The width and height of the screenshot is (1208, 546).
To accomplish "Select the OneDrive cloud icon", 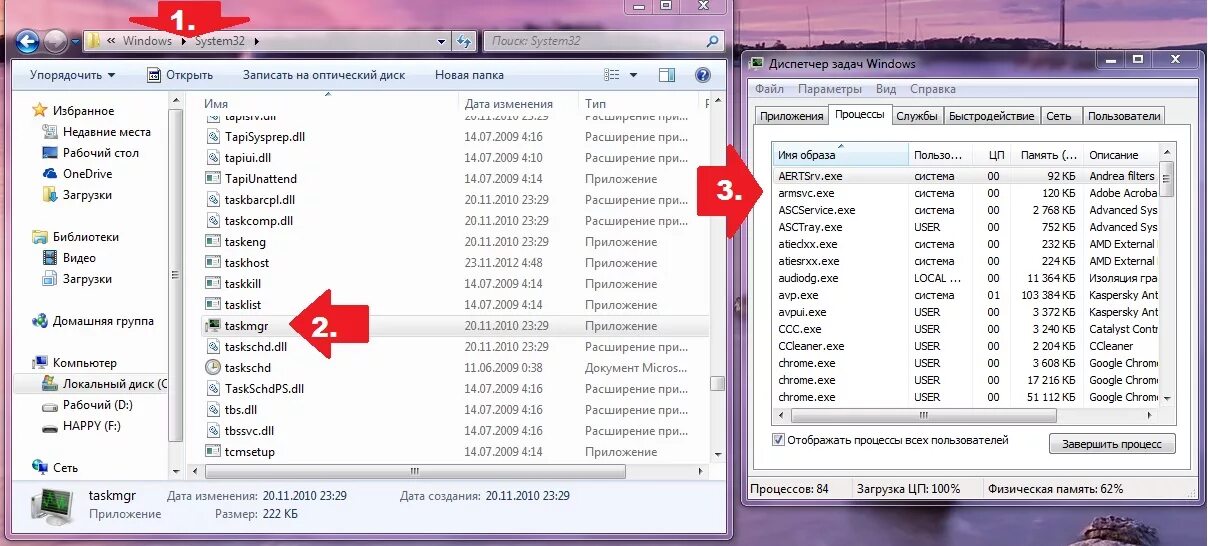I will tap(50, 173).
